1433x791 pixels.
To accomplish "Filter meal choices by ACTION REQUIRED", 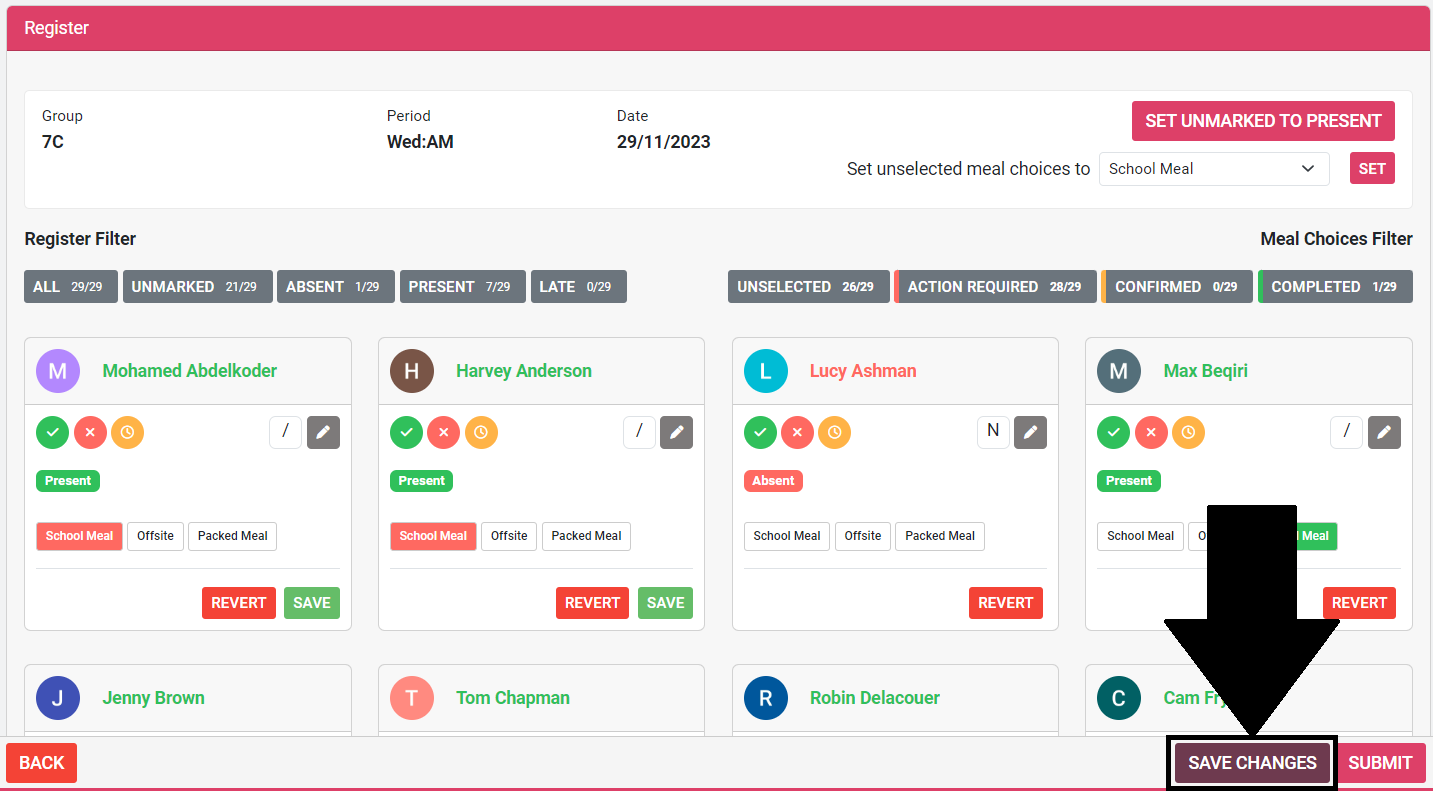I will click(x=995, y=287).
